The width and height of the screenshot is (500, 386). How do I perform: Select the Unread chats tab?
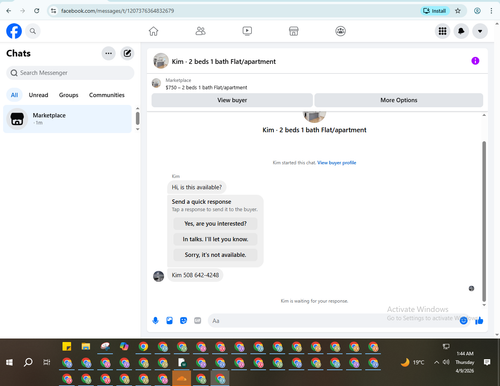38,95
